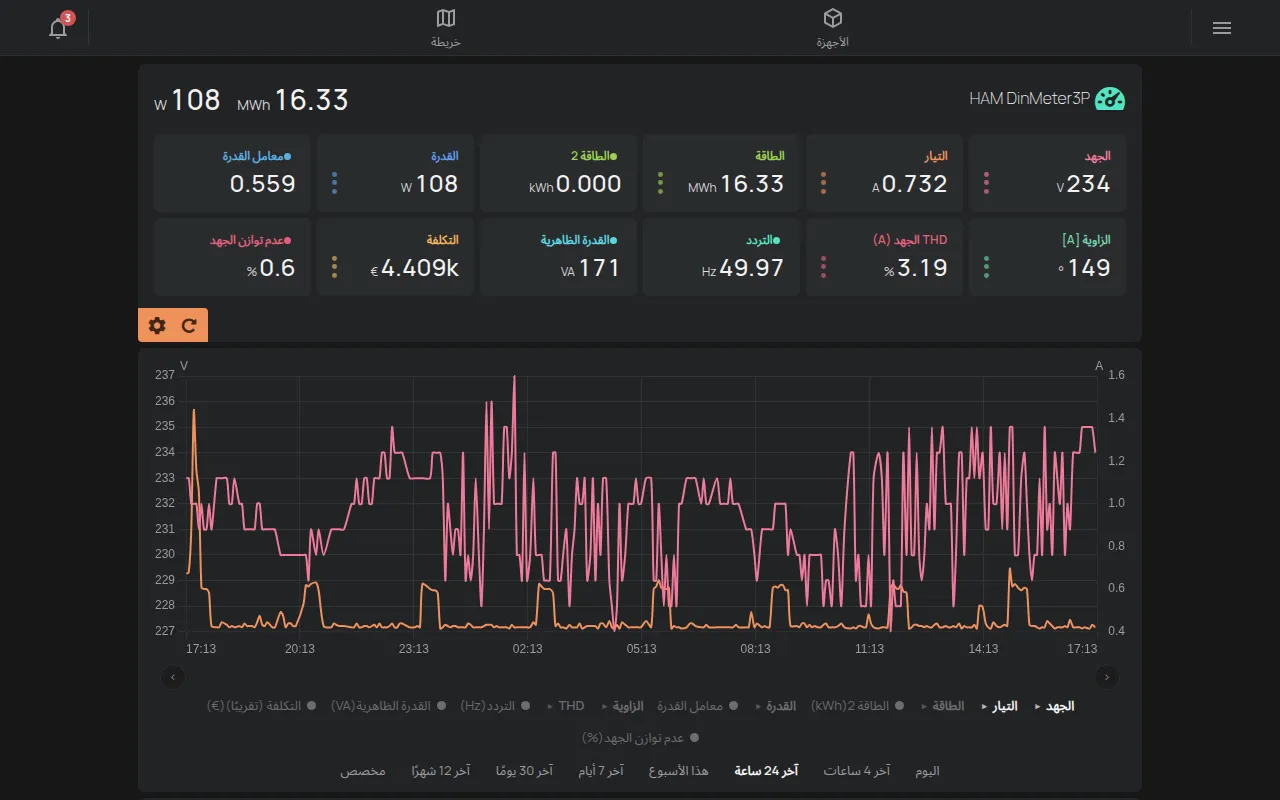1280x800 pixels.
Task: Open the three-dot menu on the THD الجهد 3.19% card
Action: tap(824, 267)
